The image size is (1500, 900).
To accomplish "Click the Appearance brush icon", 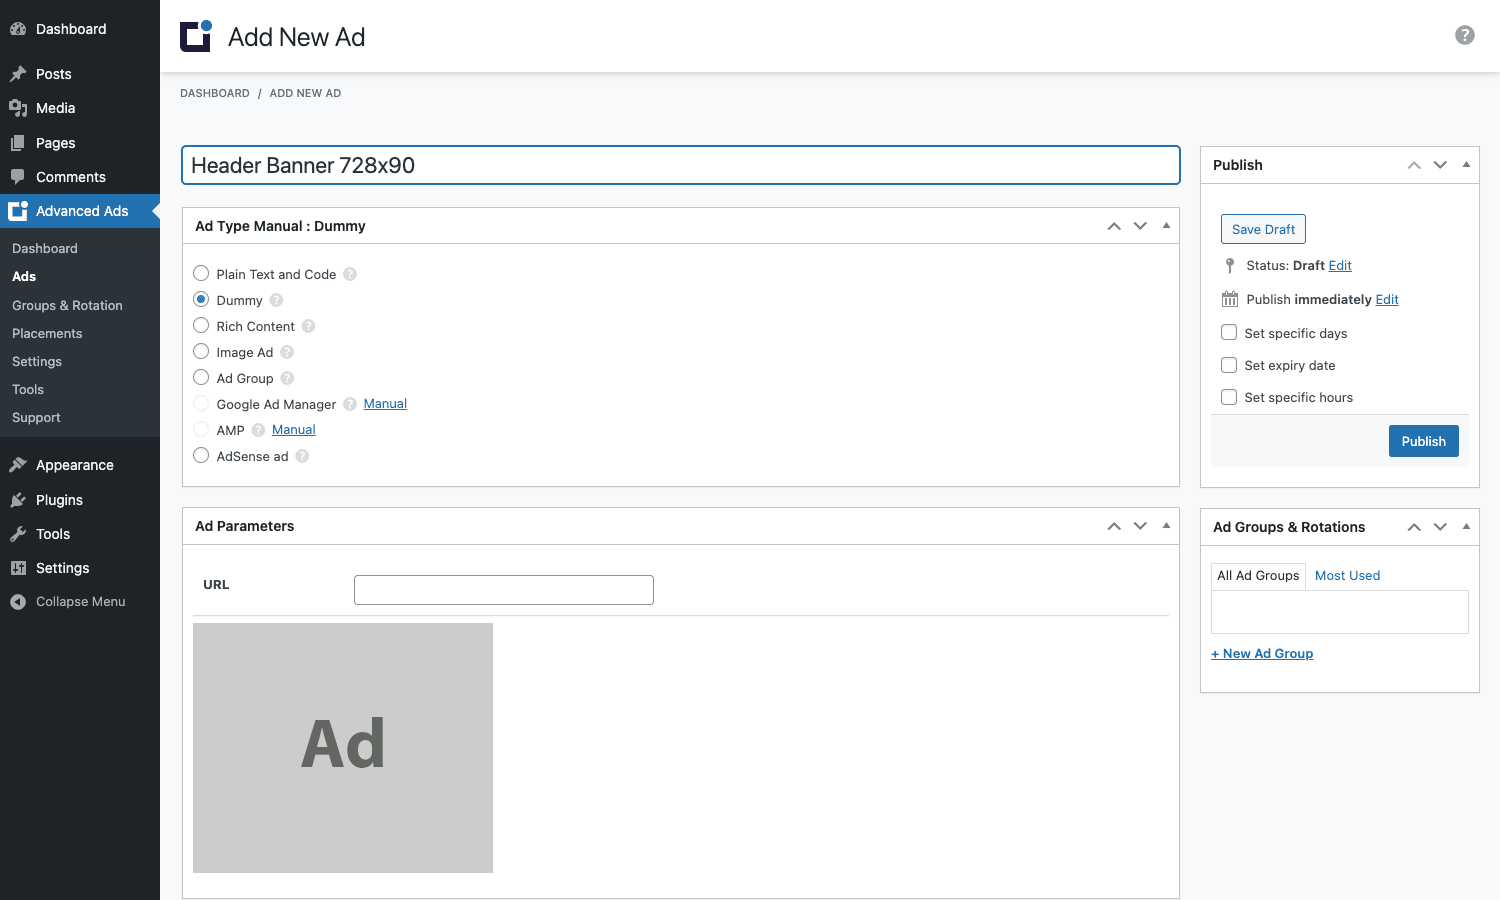I will pyautogui.click(x=18, y=465).
